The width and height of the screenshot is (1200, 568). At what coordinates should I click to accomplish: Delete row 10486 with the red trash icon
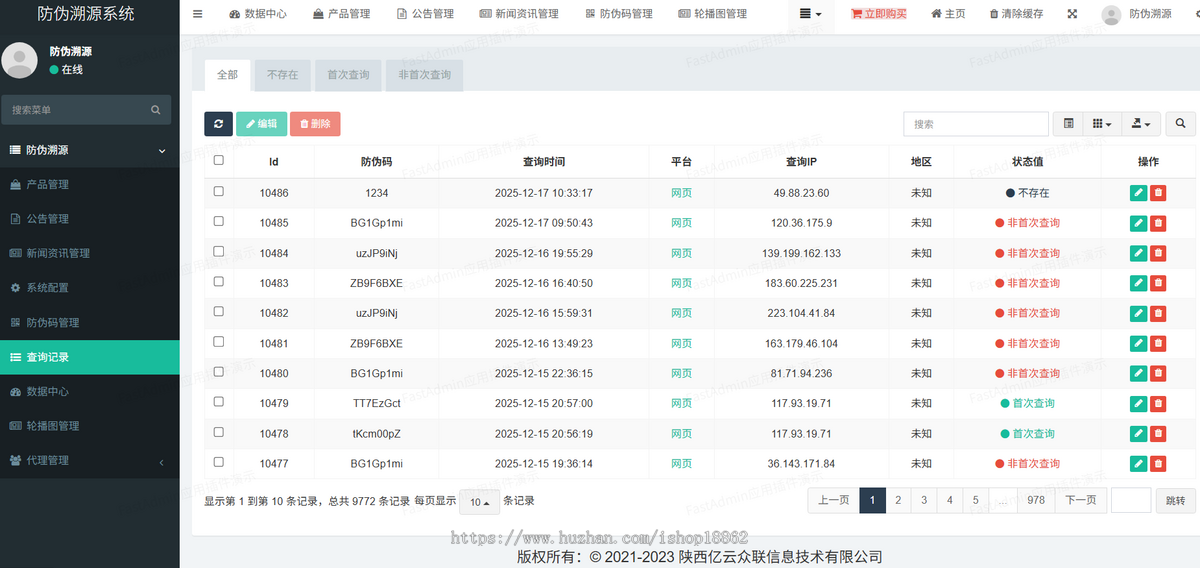coord(1158,193)
